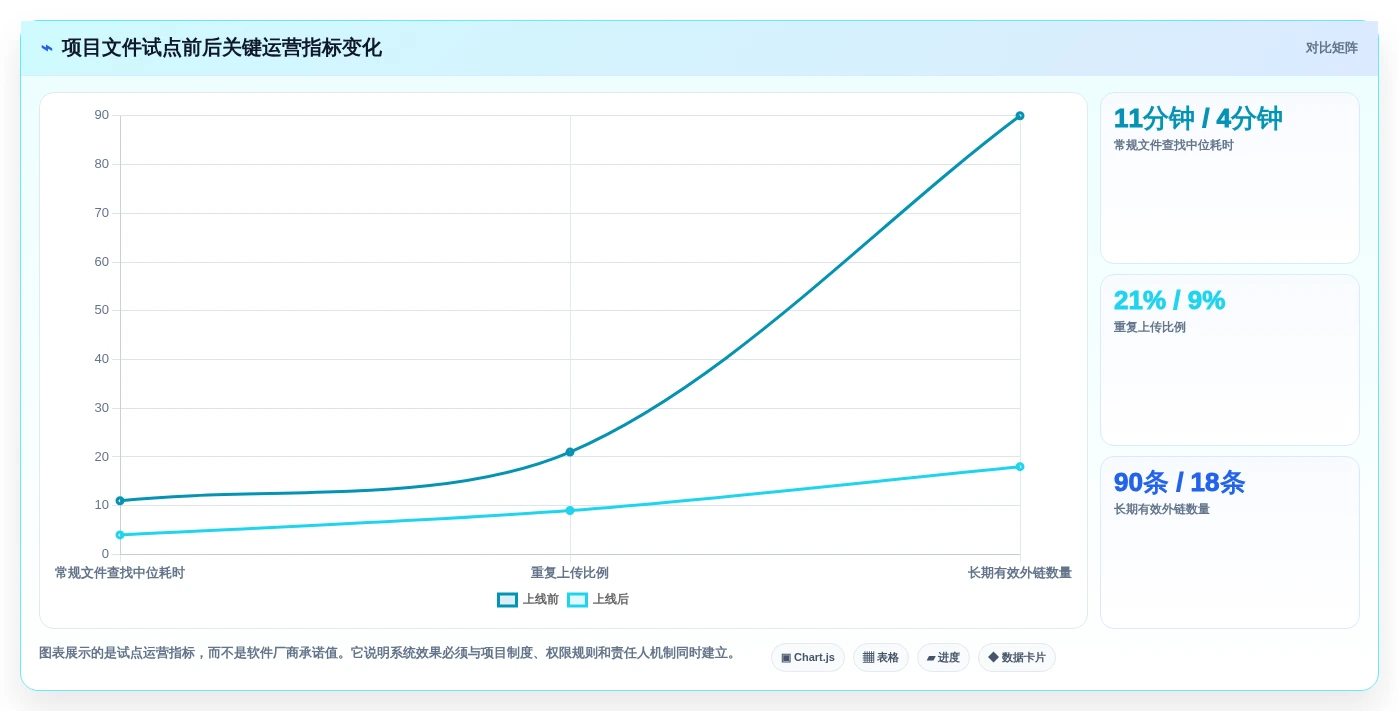Select the 数据卡片 tag chip
1399x711 pixels.
(x=1017, y=658)
